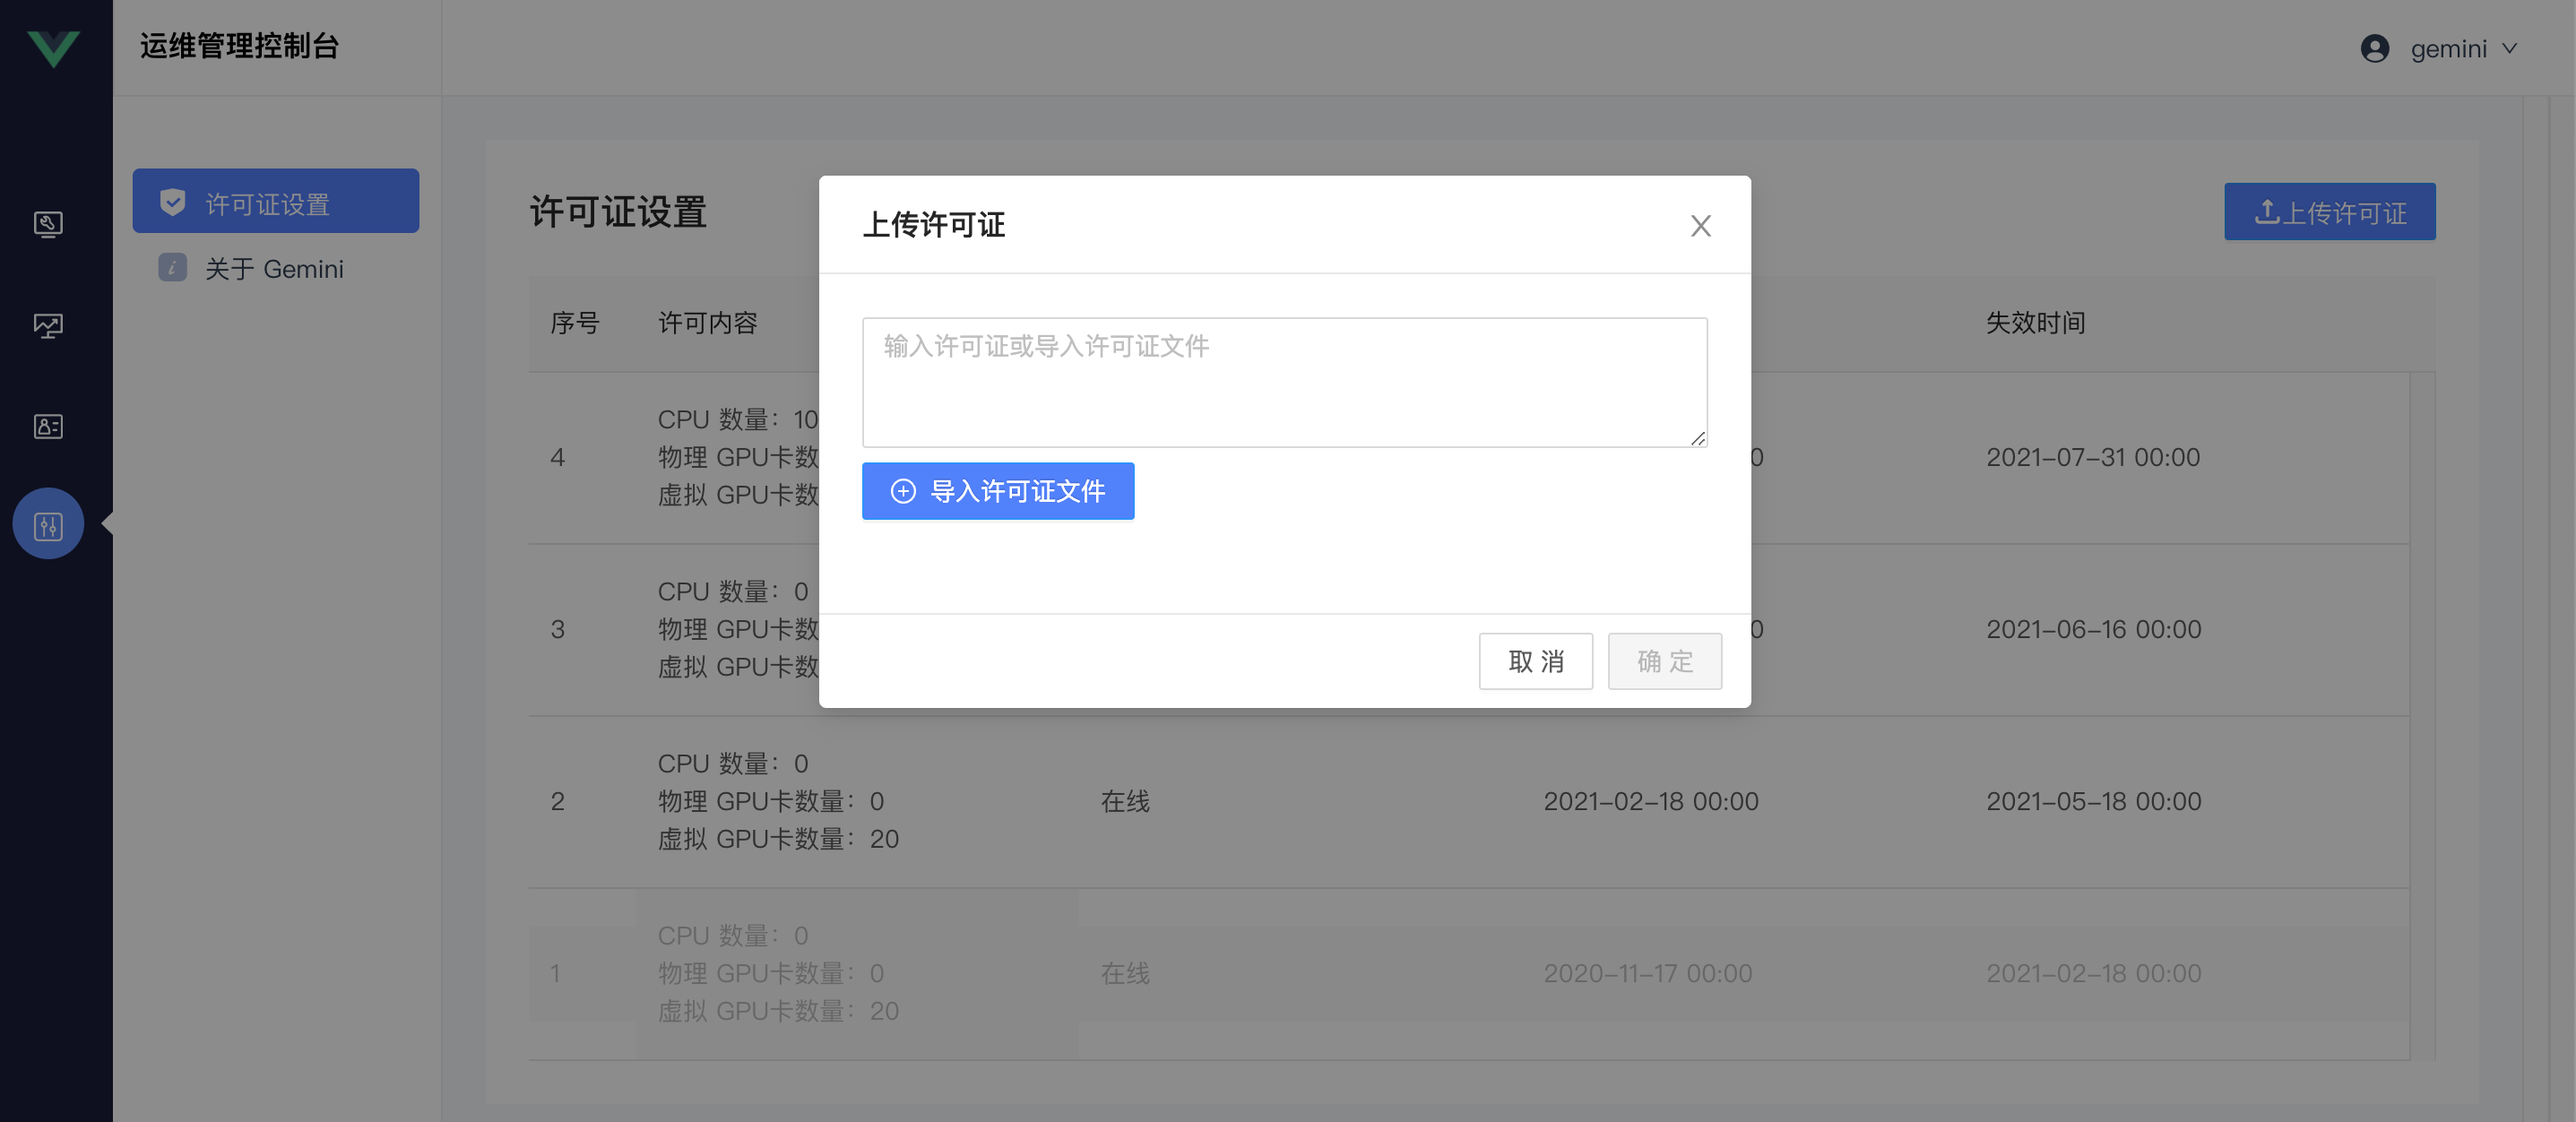Click the 序号 column header

point(575,322)
